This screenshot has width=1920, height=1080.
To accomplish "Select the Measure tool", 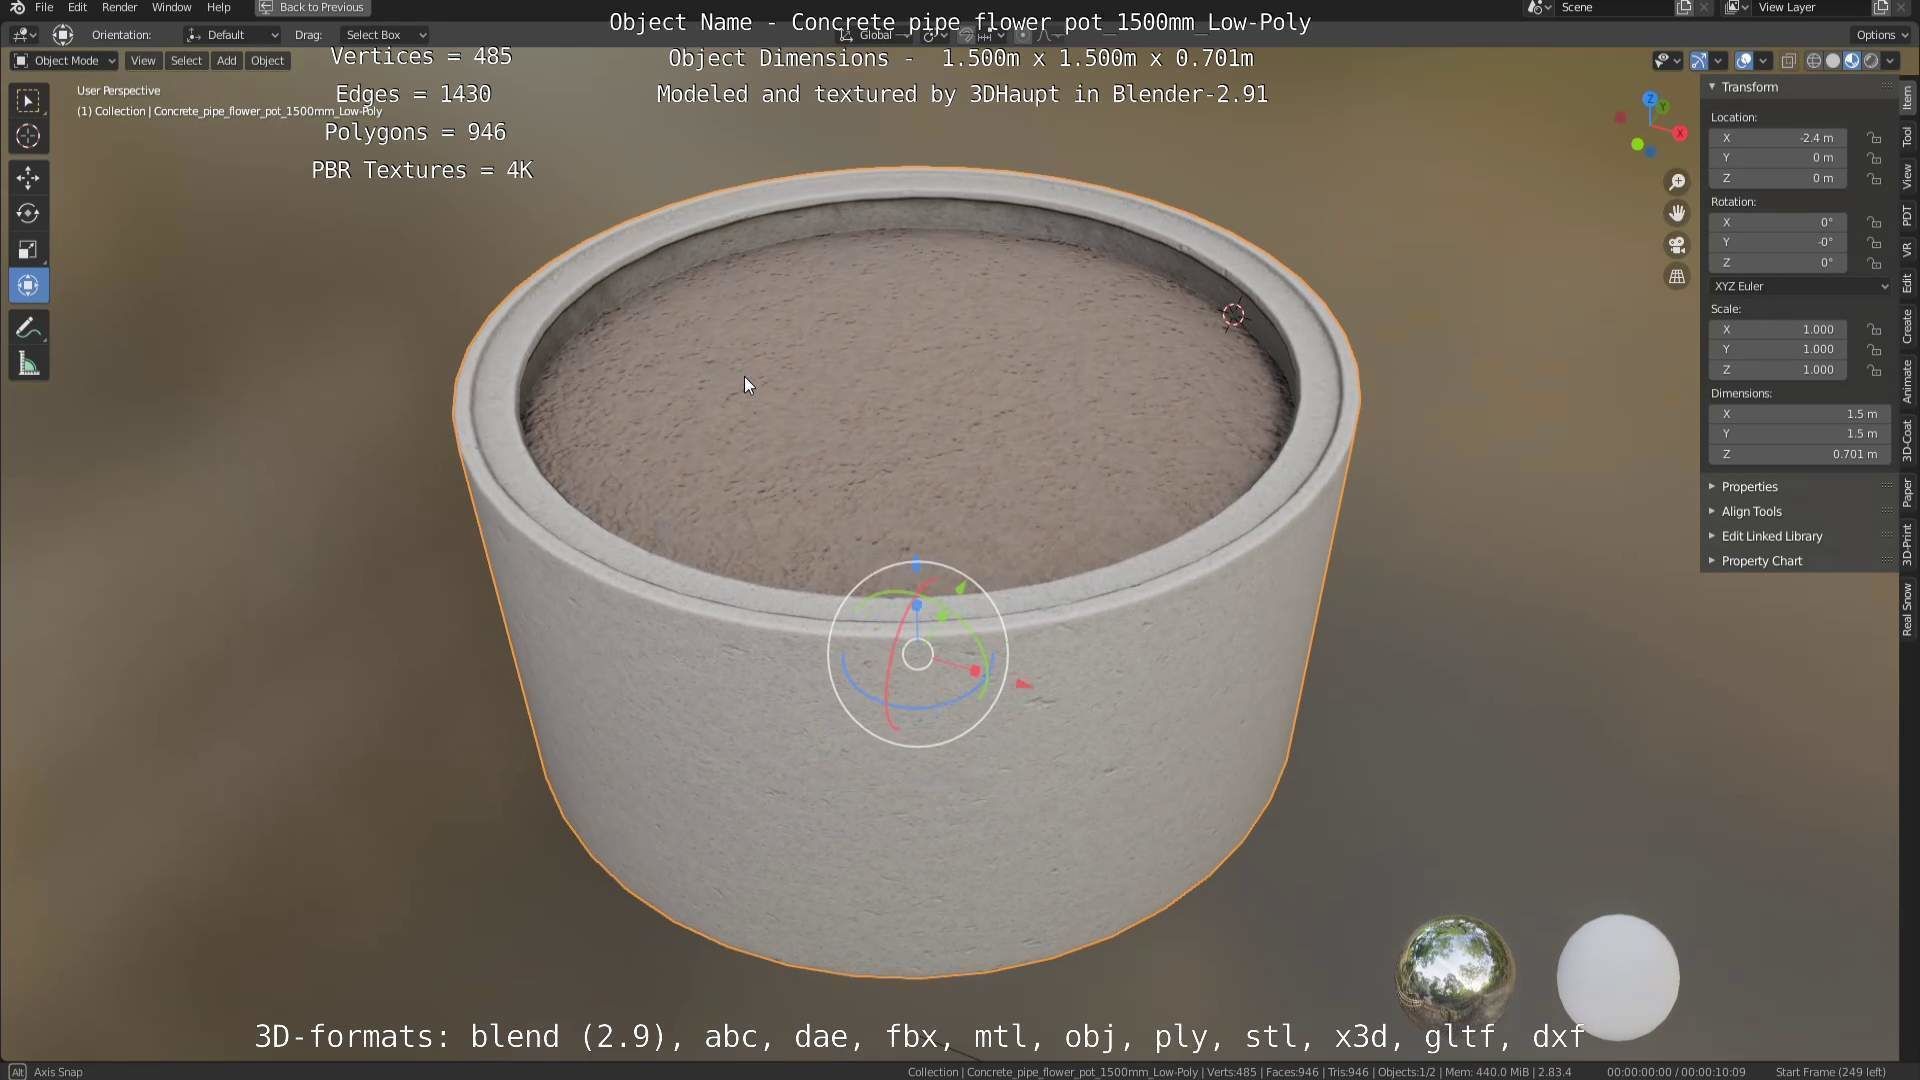I will click(x=28, y=364).
